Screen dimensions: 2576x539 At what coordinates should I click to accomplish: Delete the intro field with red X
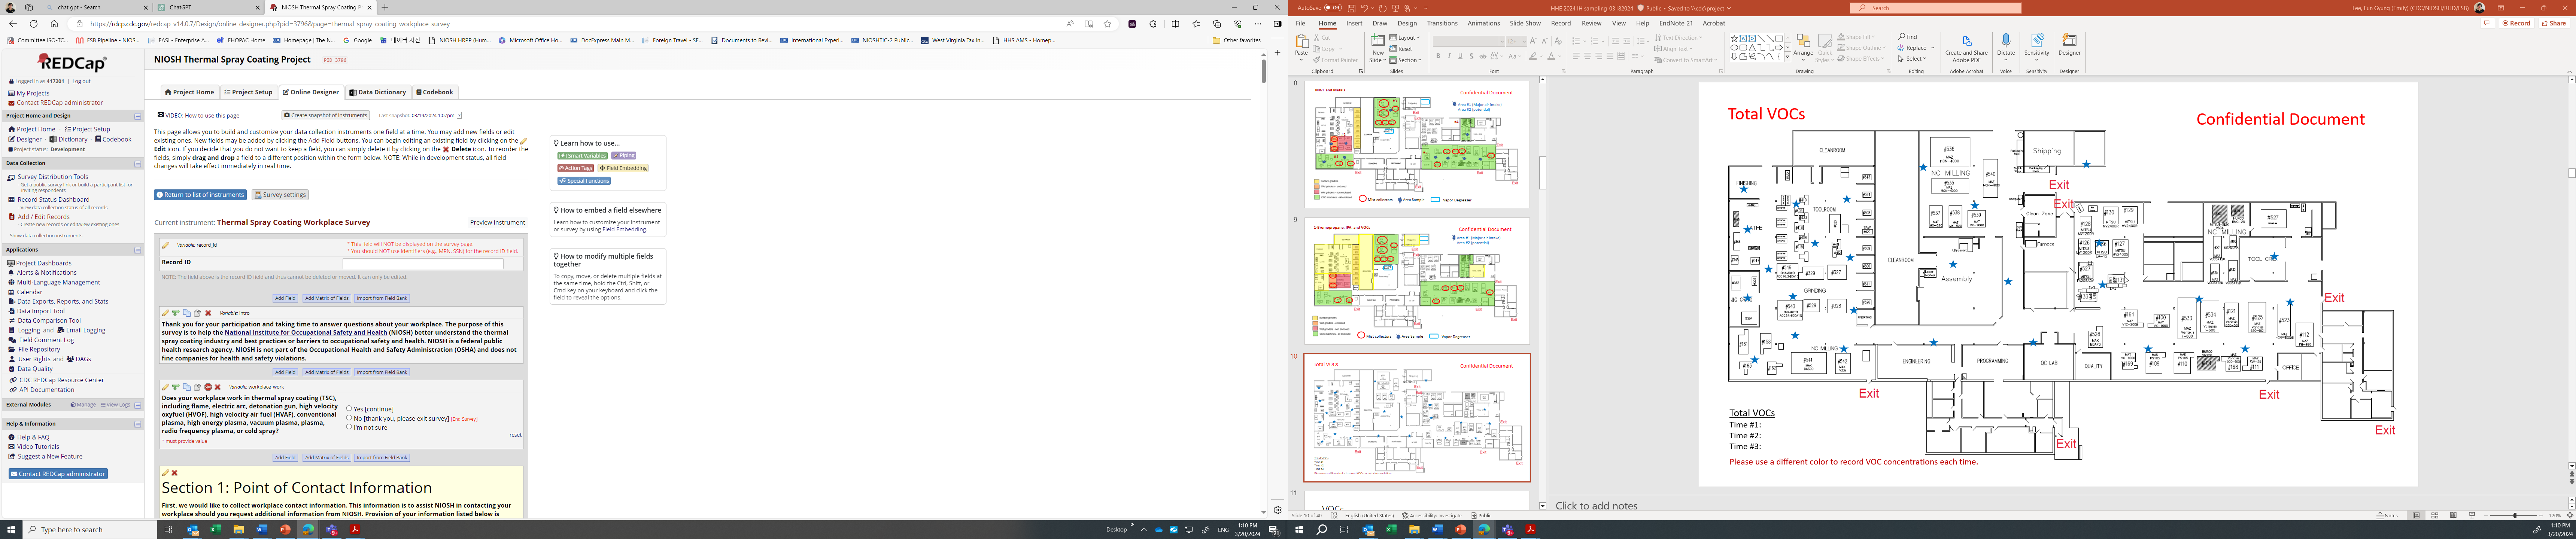click(x=208, y=313)
